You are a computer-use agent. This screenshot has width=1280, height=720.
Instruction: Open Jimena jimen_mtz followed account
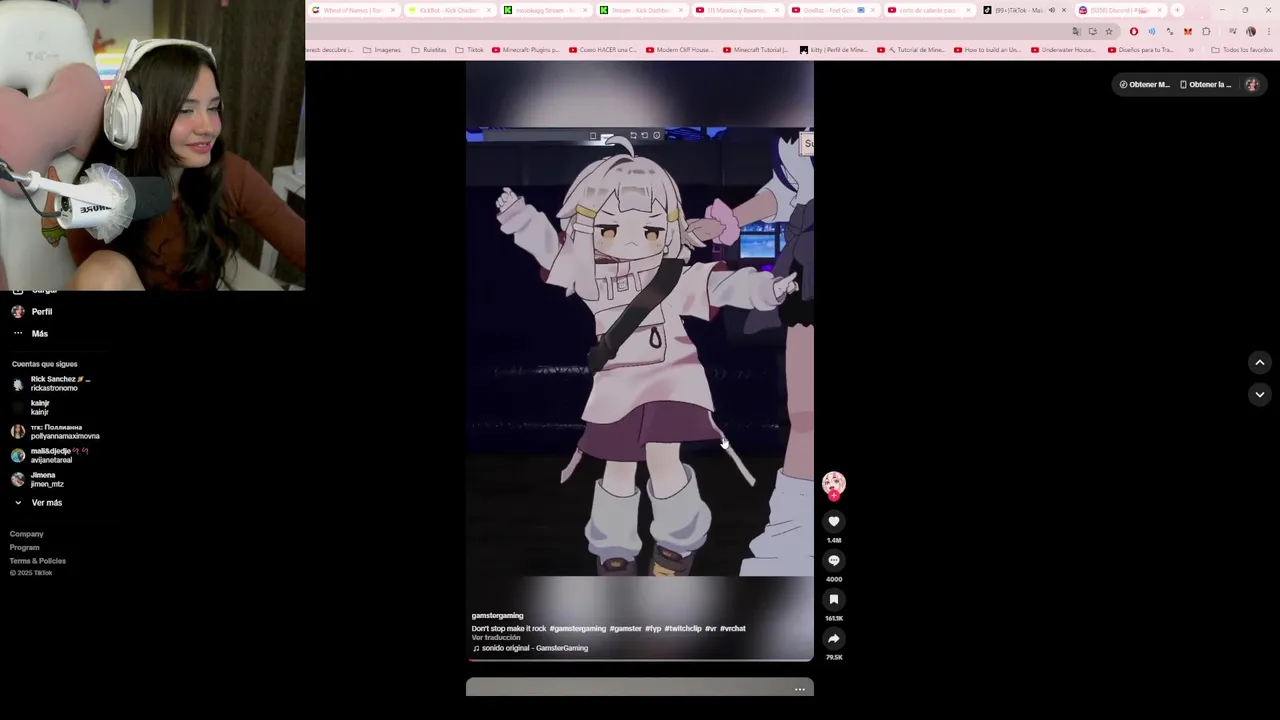click(38, 479)
